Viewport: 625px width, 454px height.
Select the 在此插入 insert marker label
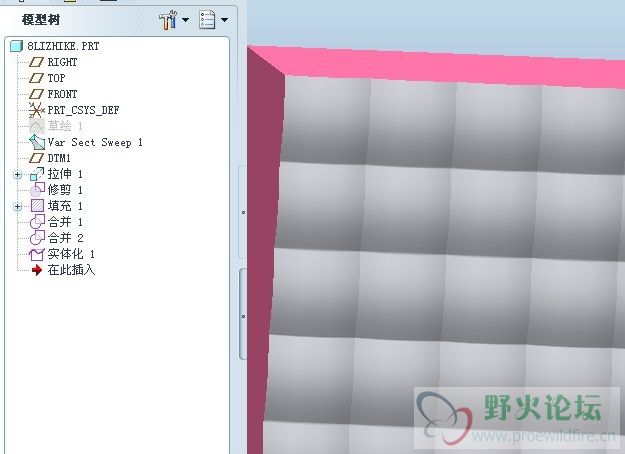tap(71, 270)
